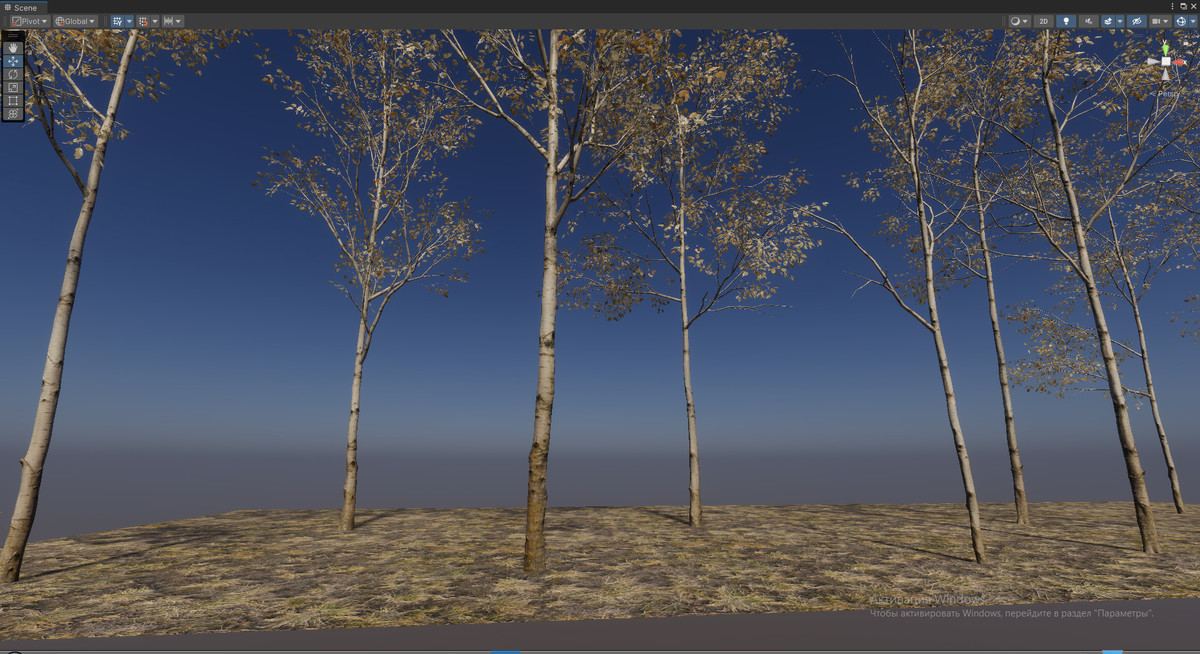Screen dimensions: 1200x654
Task: Click the snap increment icon on the toolbar
Action: pyautogui.click(x=145, y=21)
